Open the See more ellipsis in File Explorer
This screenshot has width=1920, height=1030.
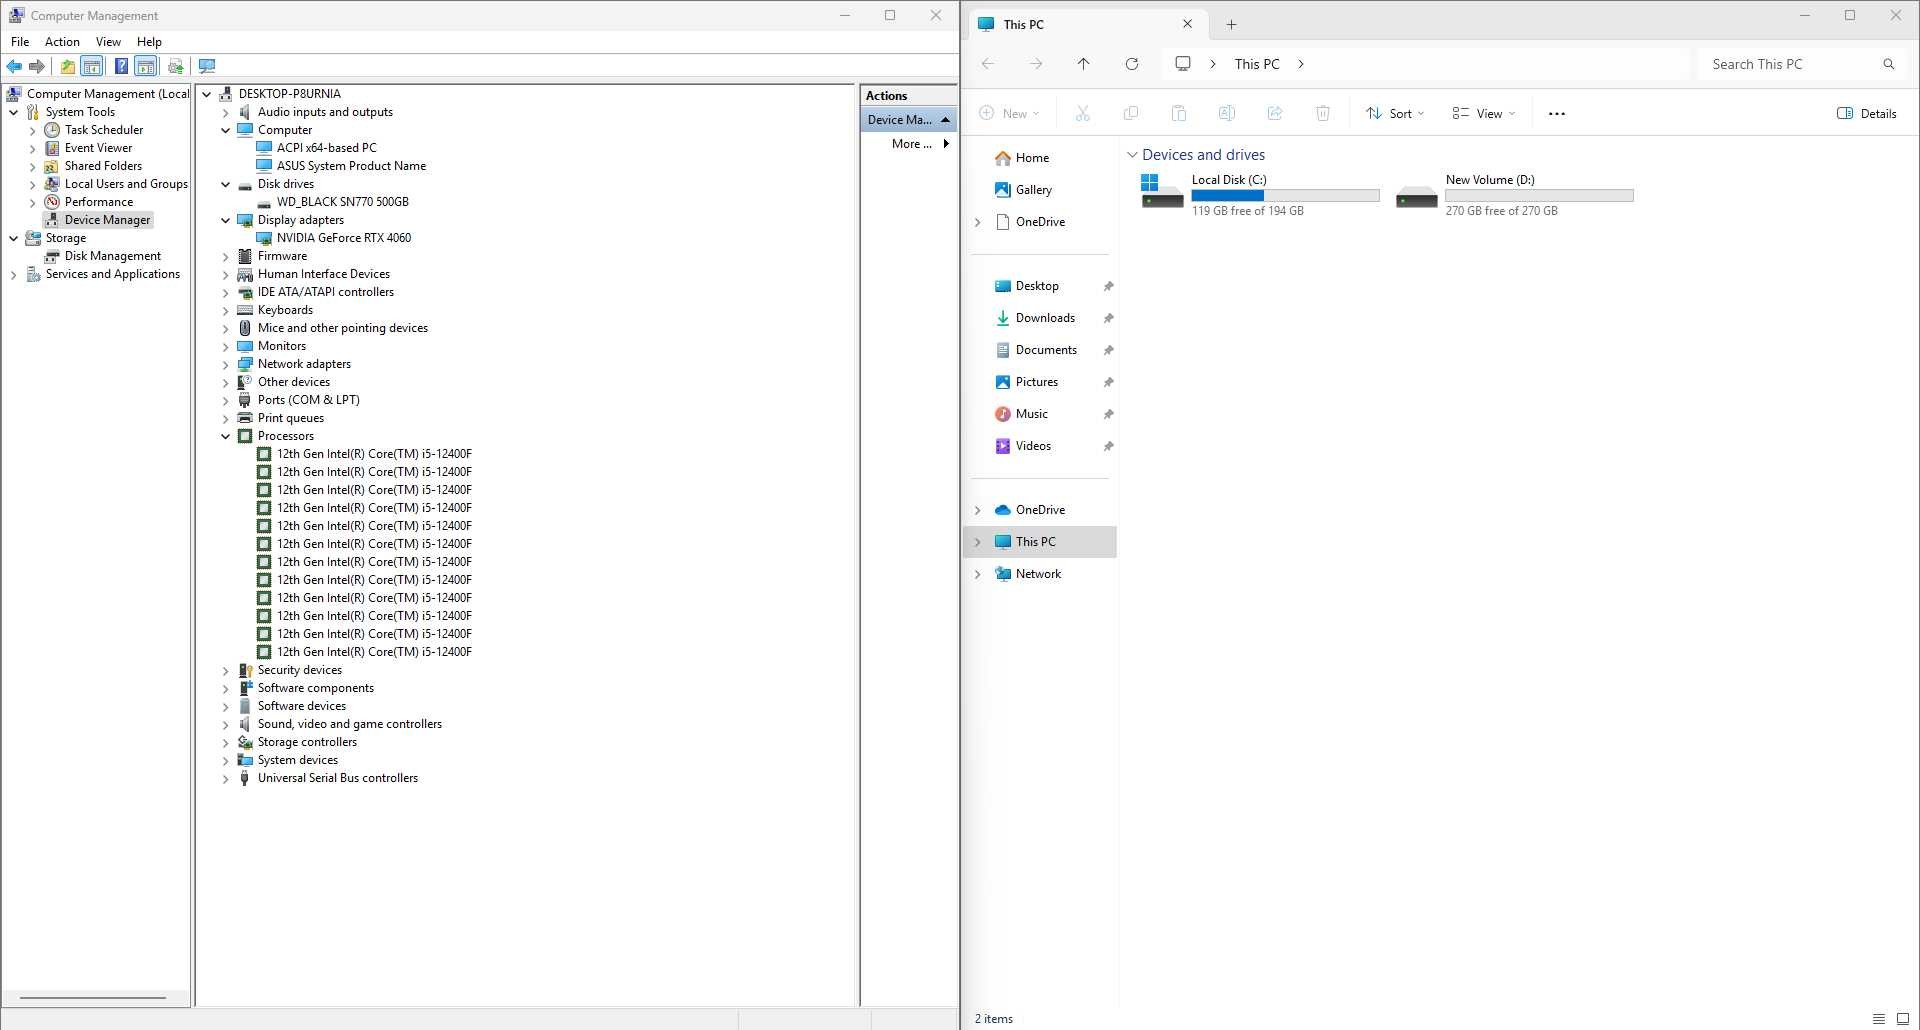pos(1556,114)
